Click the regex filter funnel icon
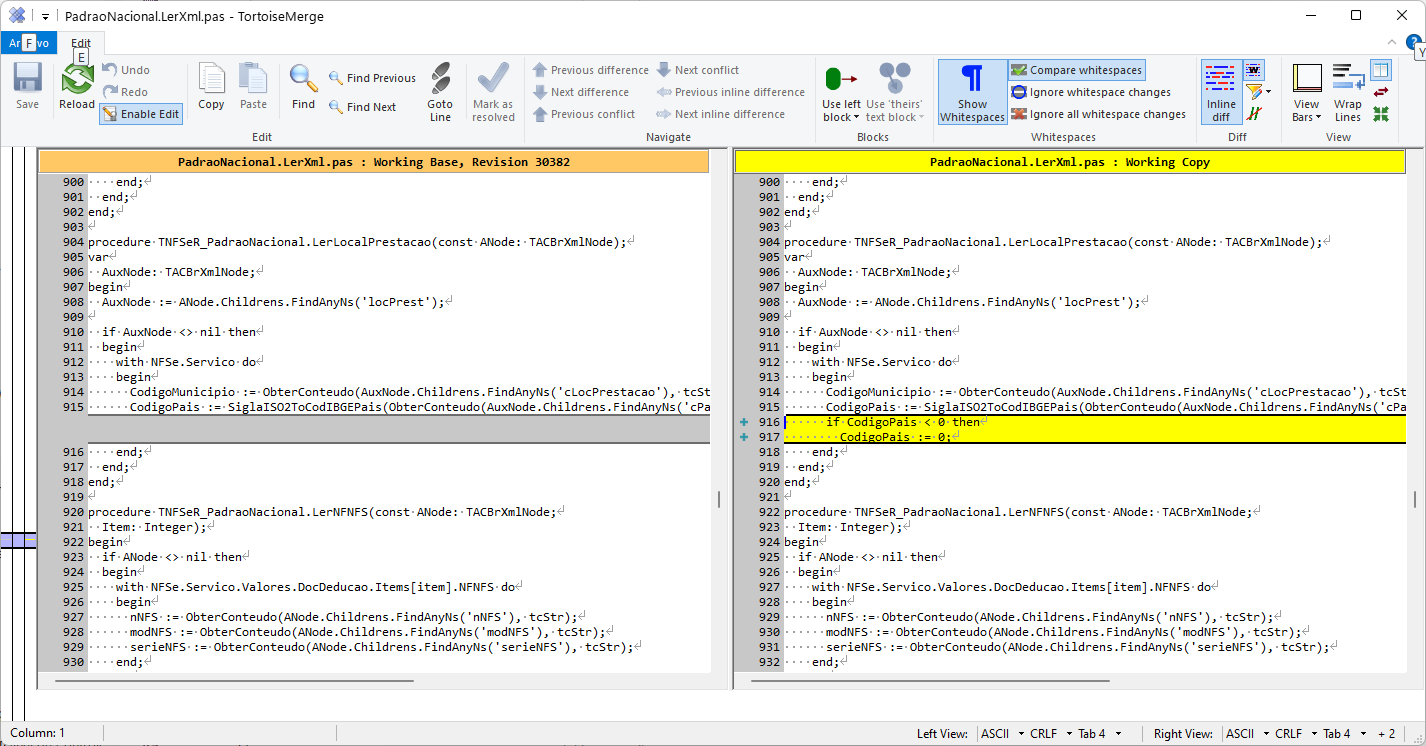The image size is (1426, 746). 1252,92
